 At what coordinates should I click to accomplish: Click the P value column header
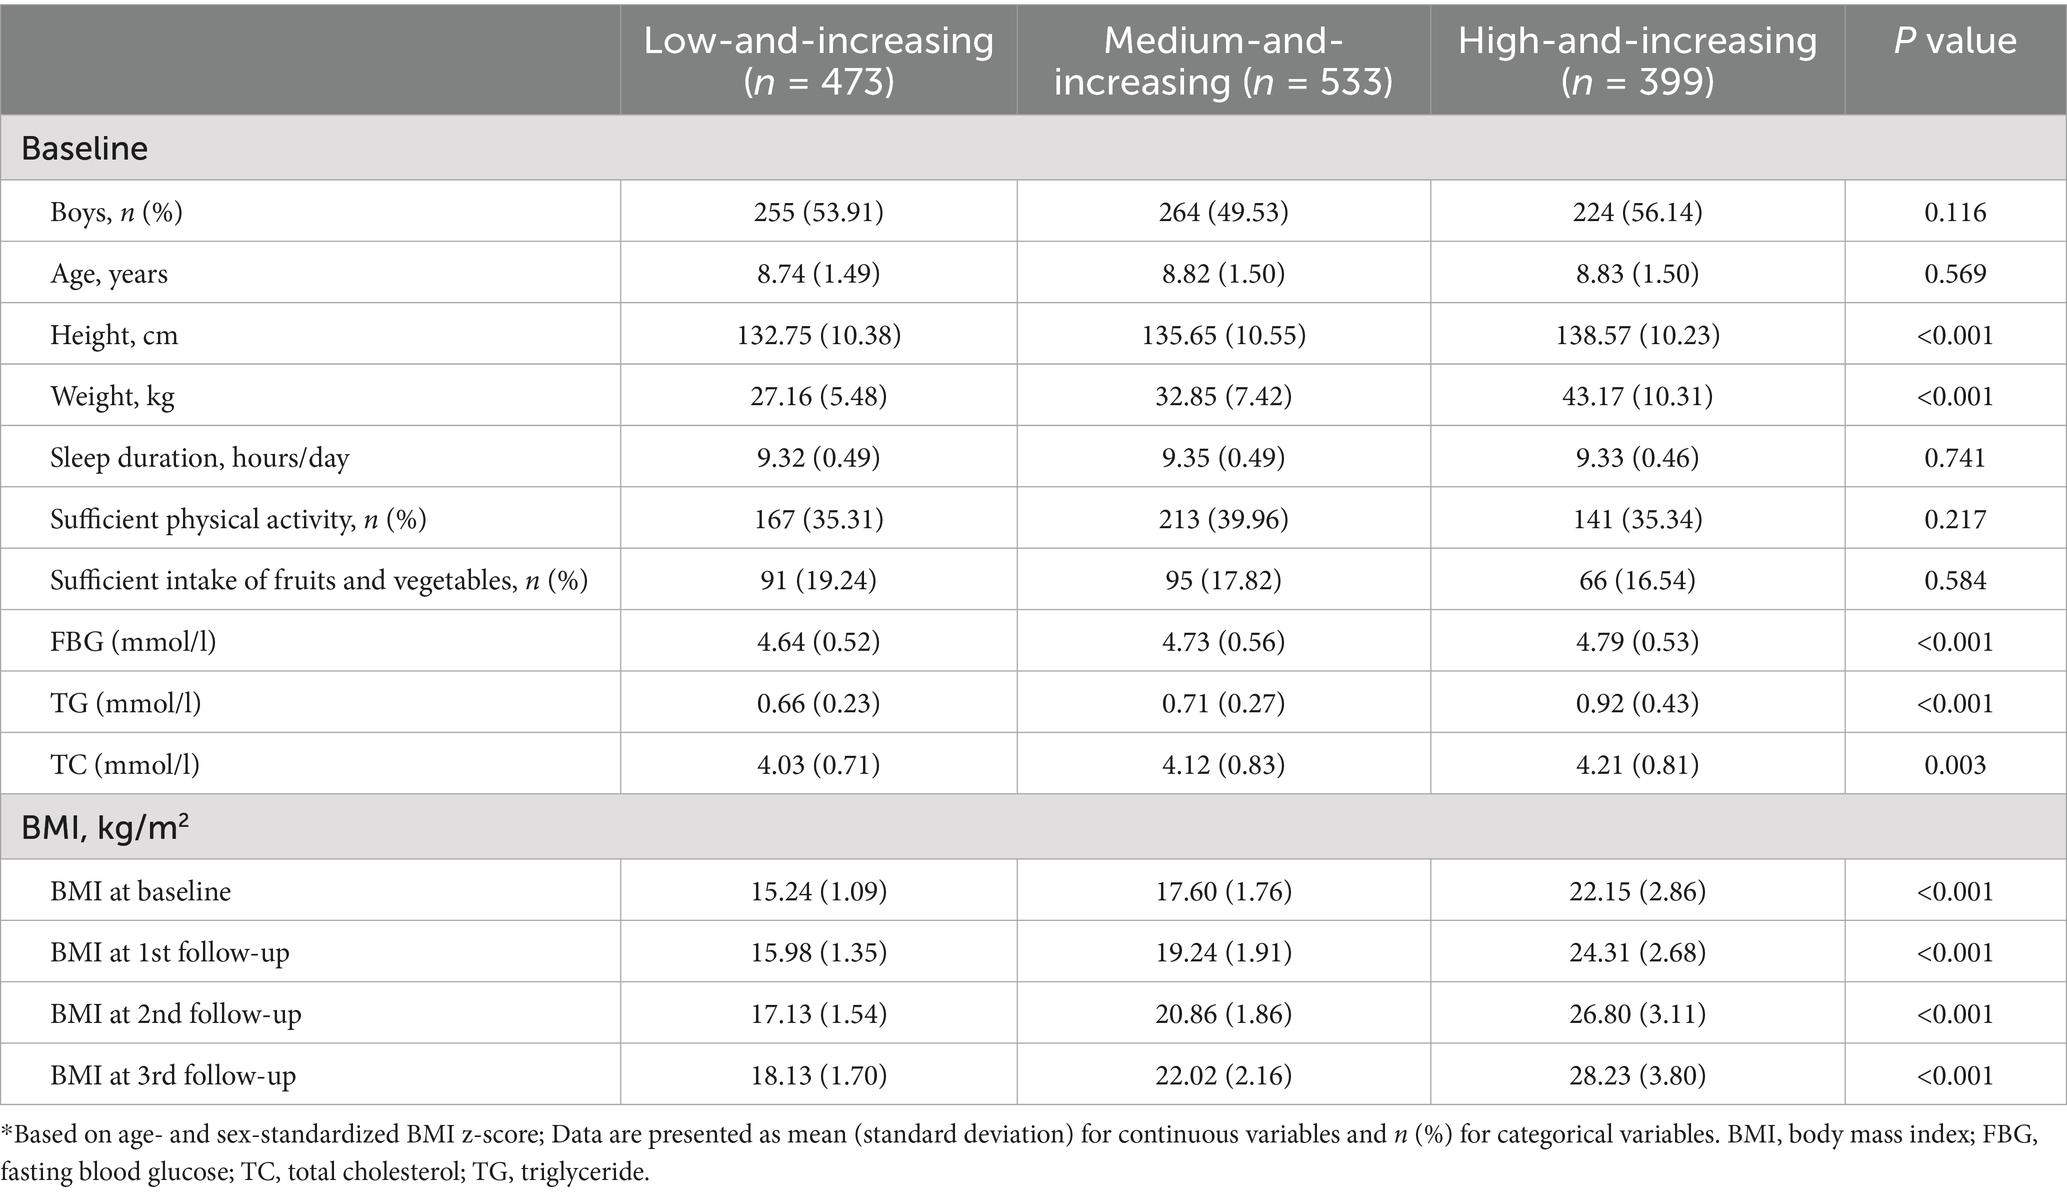pos(1955,41)
